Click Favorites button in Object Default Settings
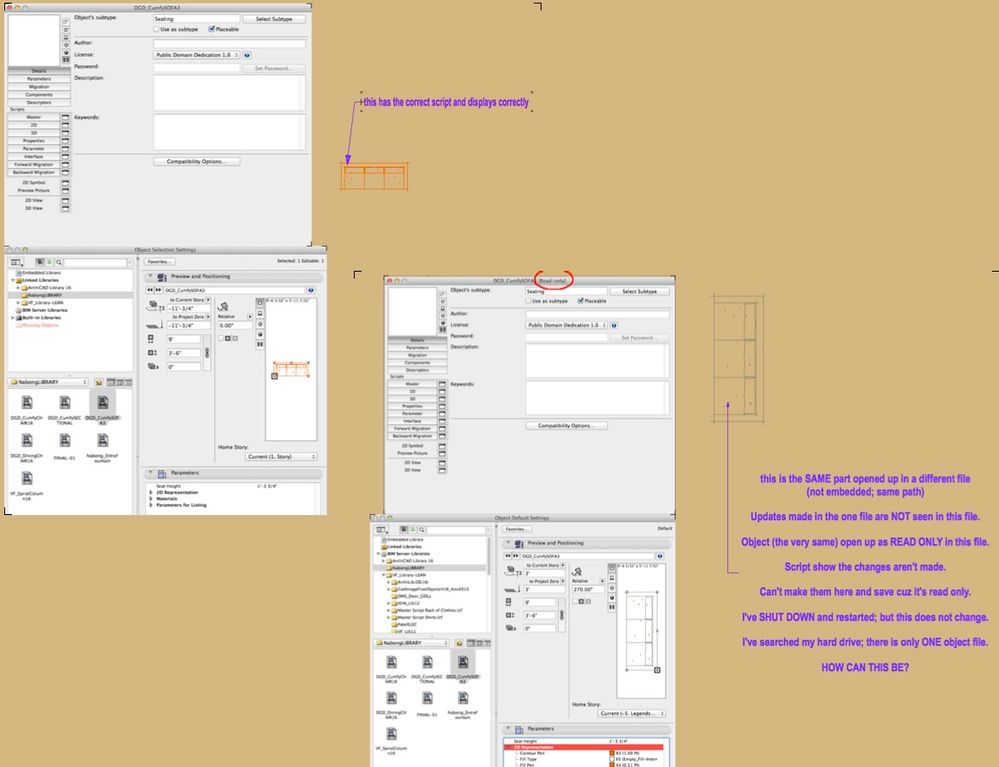Screen dimensions: 999x767 (517, 529)
